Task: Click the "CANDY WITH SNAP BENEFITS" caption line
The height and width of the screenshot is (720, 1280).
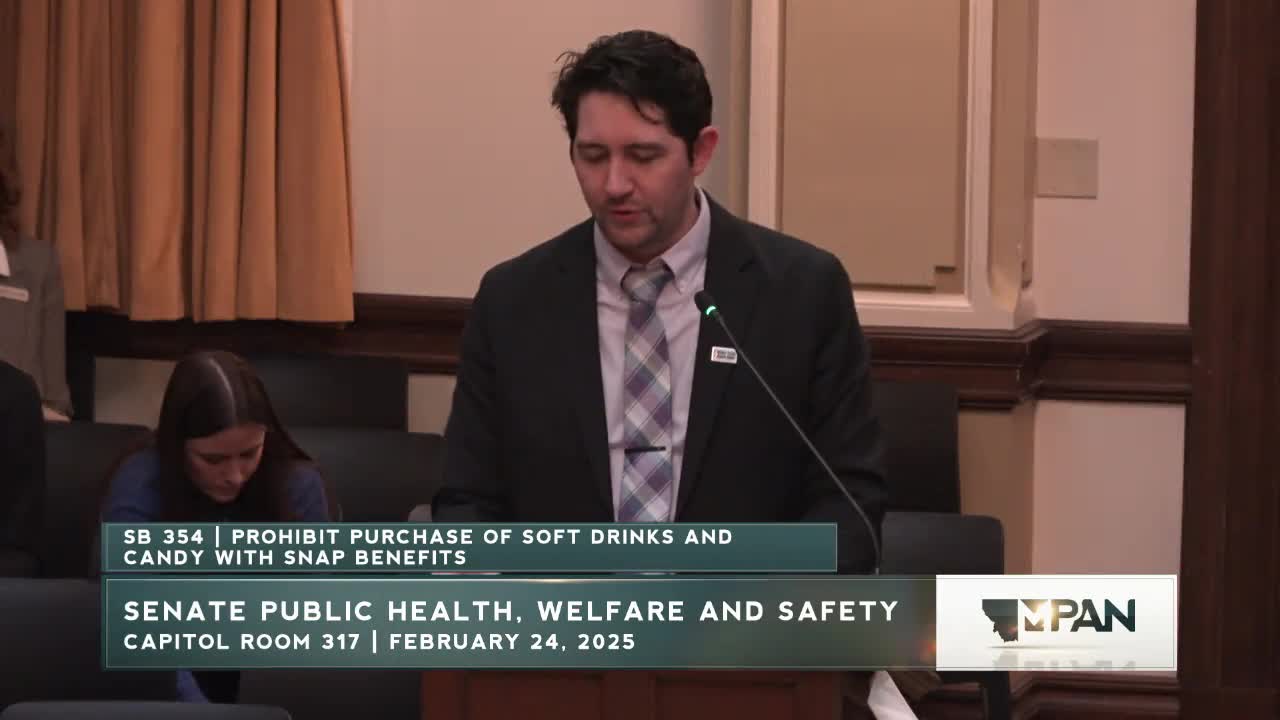Action: click(x=295, y=558)
